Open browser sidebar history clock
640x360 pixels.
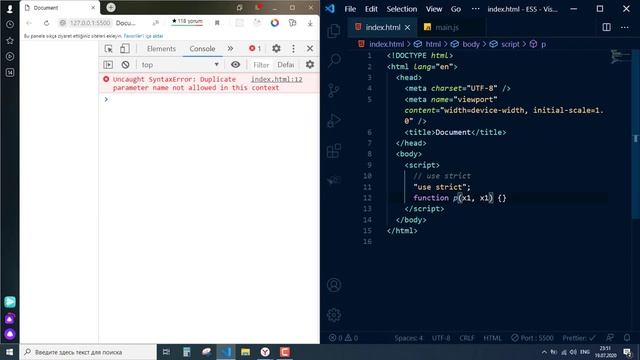click(x=10, y=24)
